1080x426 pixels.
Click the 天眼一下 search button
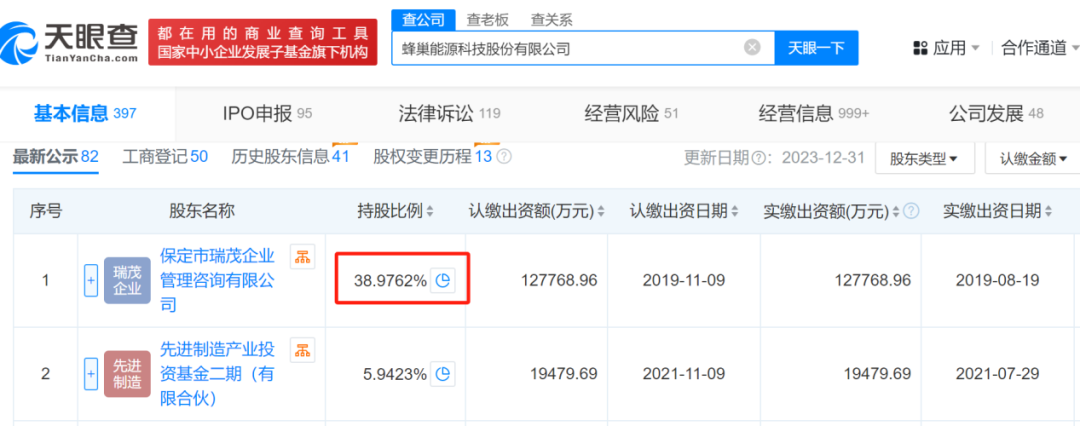[x=816, y=48]
